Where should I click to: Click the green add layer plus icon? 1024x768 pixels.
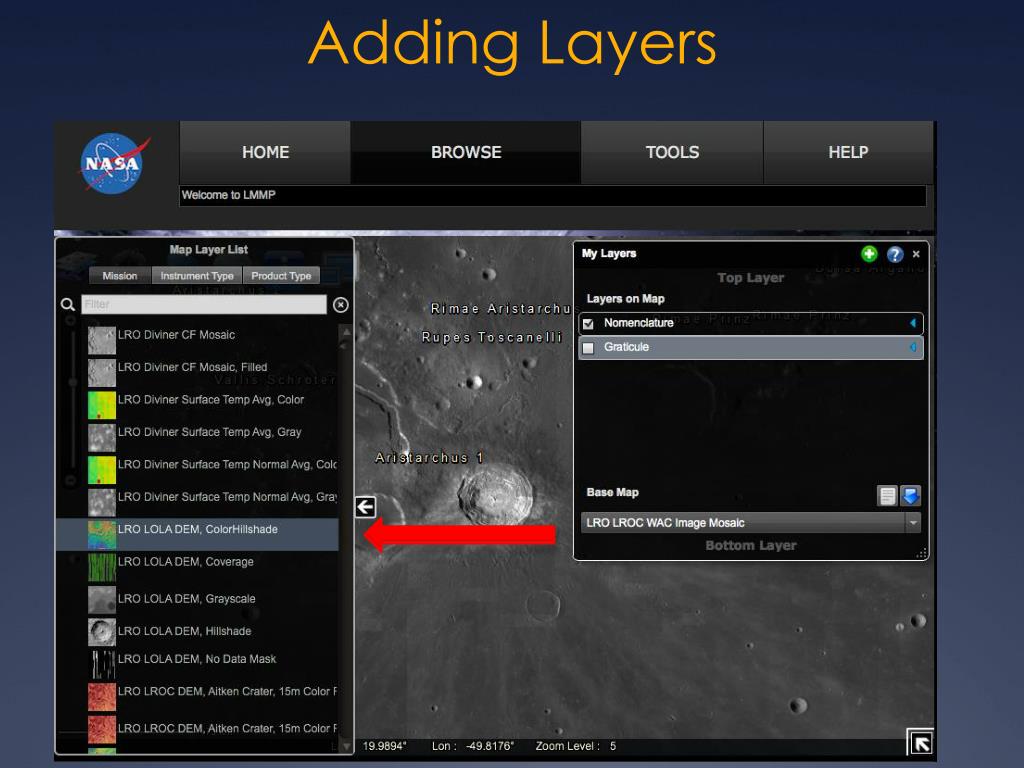point(869,254)
